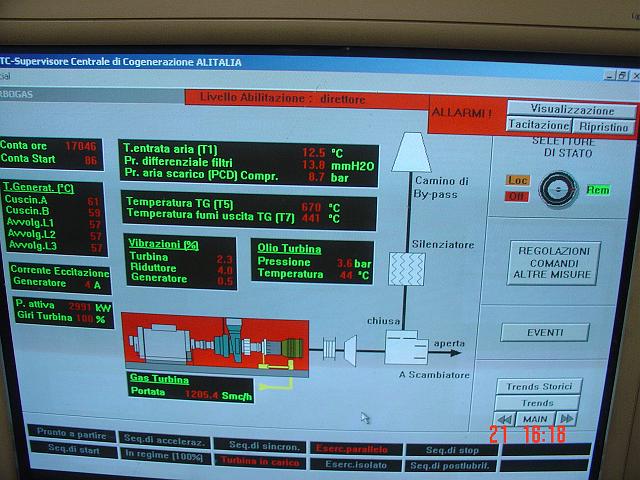Silence alarms with the Tacitazione button
640x480 pixels.
(539, 125)
